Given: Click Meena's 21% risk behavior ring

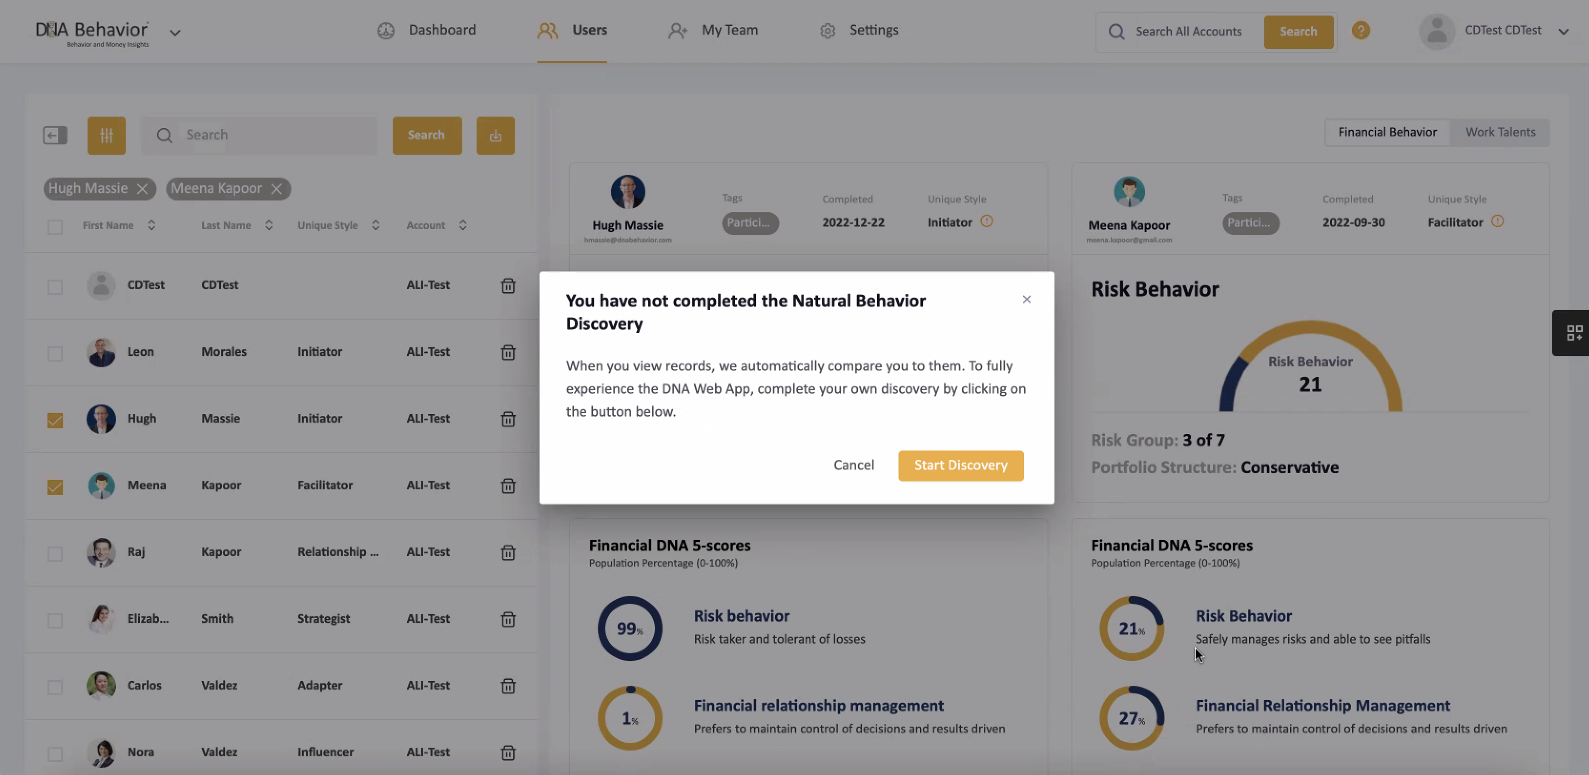Looking at the screenshot, I should tap(1132, 628).
